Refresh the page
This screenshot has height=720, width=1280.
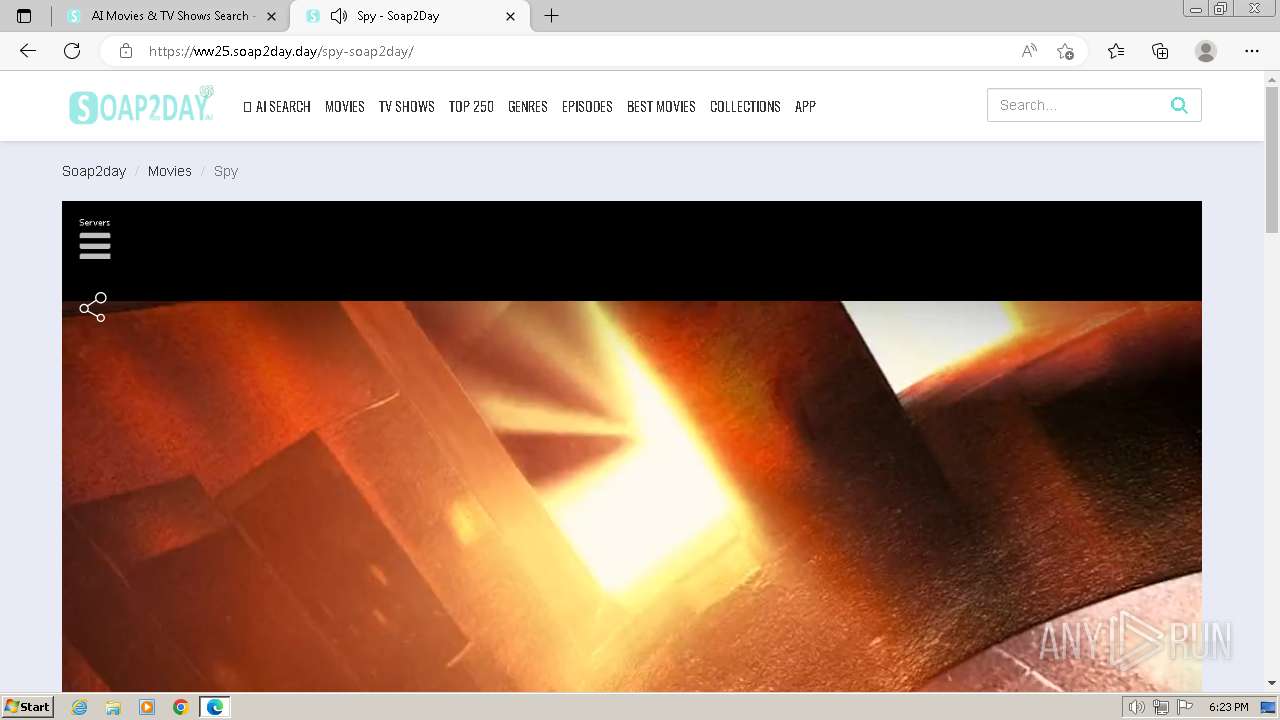pos(72,51)
